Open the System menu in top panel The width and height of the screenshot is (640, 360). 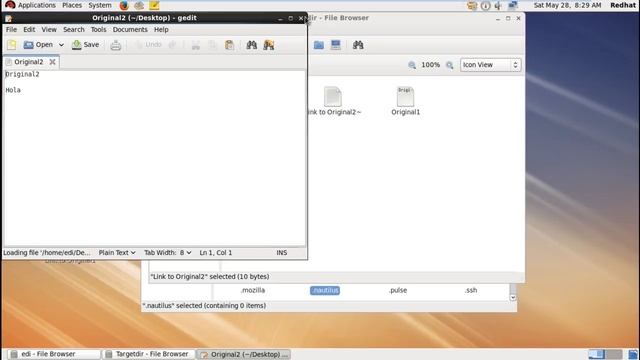[100, 5]
